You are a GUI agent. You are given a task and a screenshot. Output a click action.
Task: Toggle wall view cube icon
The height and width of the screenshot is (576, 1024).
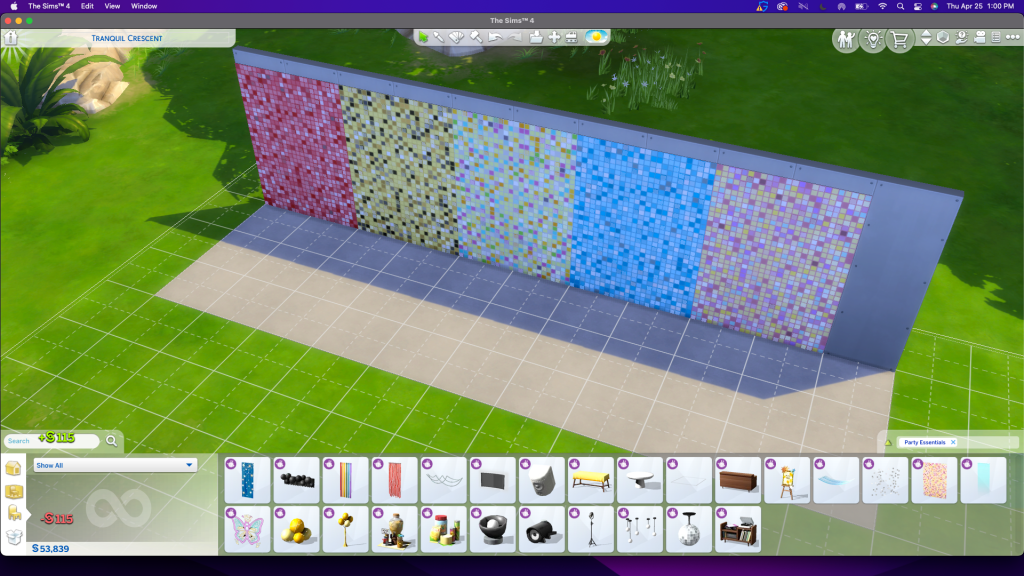coord(943,38)
